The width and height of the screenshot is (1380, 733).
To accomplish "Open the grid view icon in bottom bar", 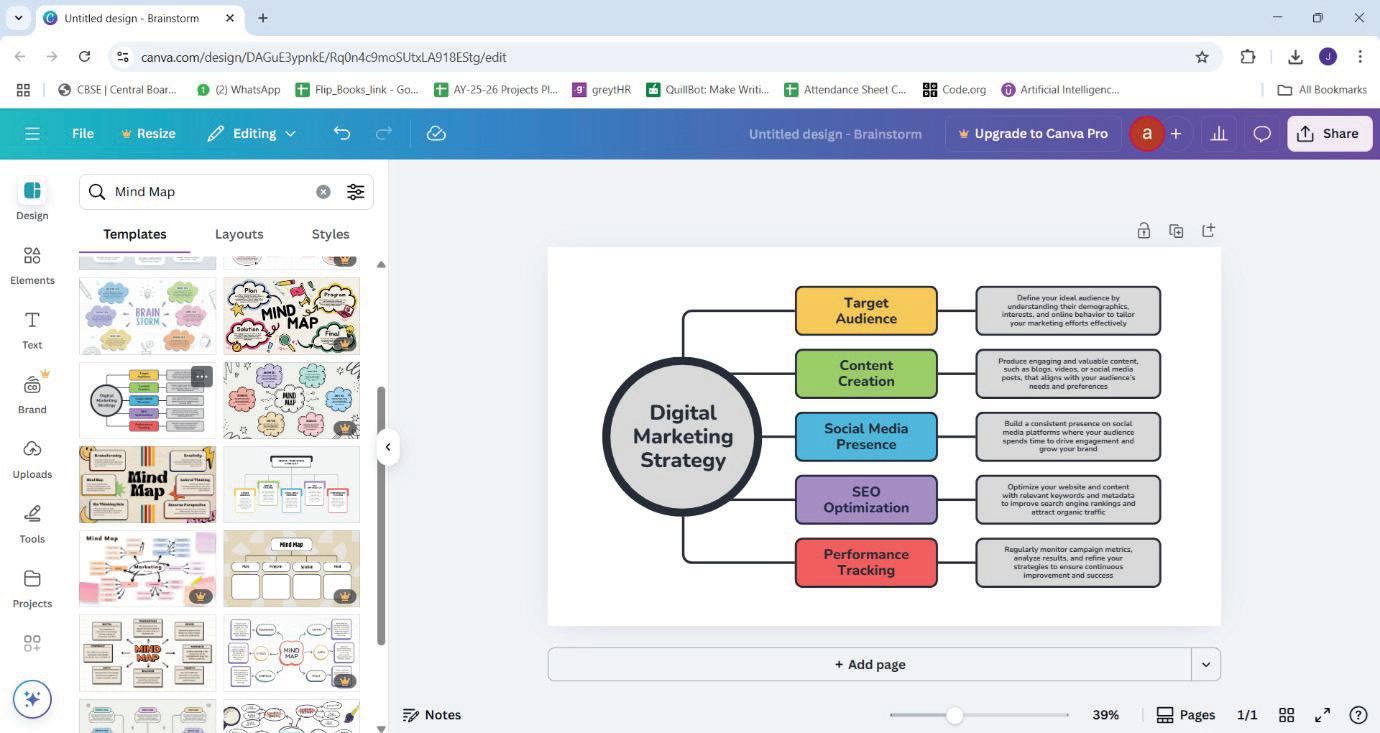I will (x=1287, y=715).
